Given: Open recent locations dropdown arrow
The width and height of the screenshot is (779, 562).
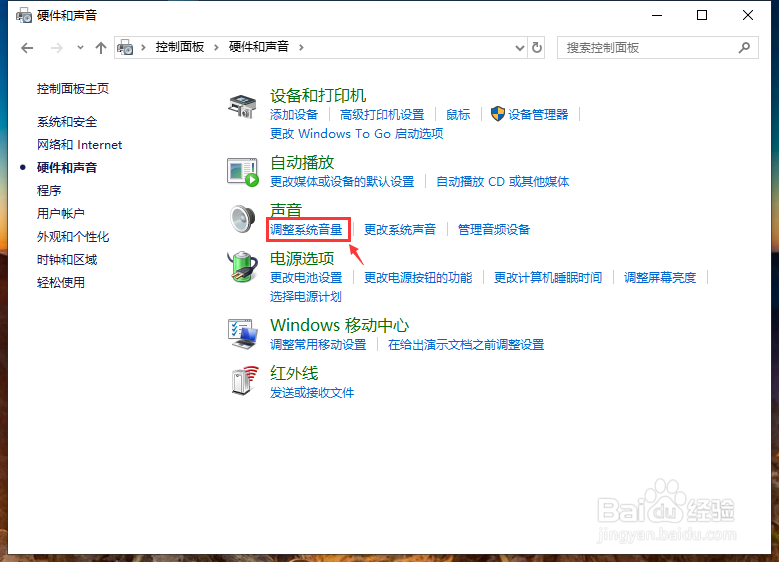Looking at the screenshot, I should tap(80, 48).
